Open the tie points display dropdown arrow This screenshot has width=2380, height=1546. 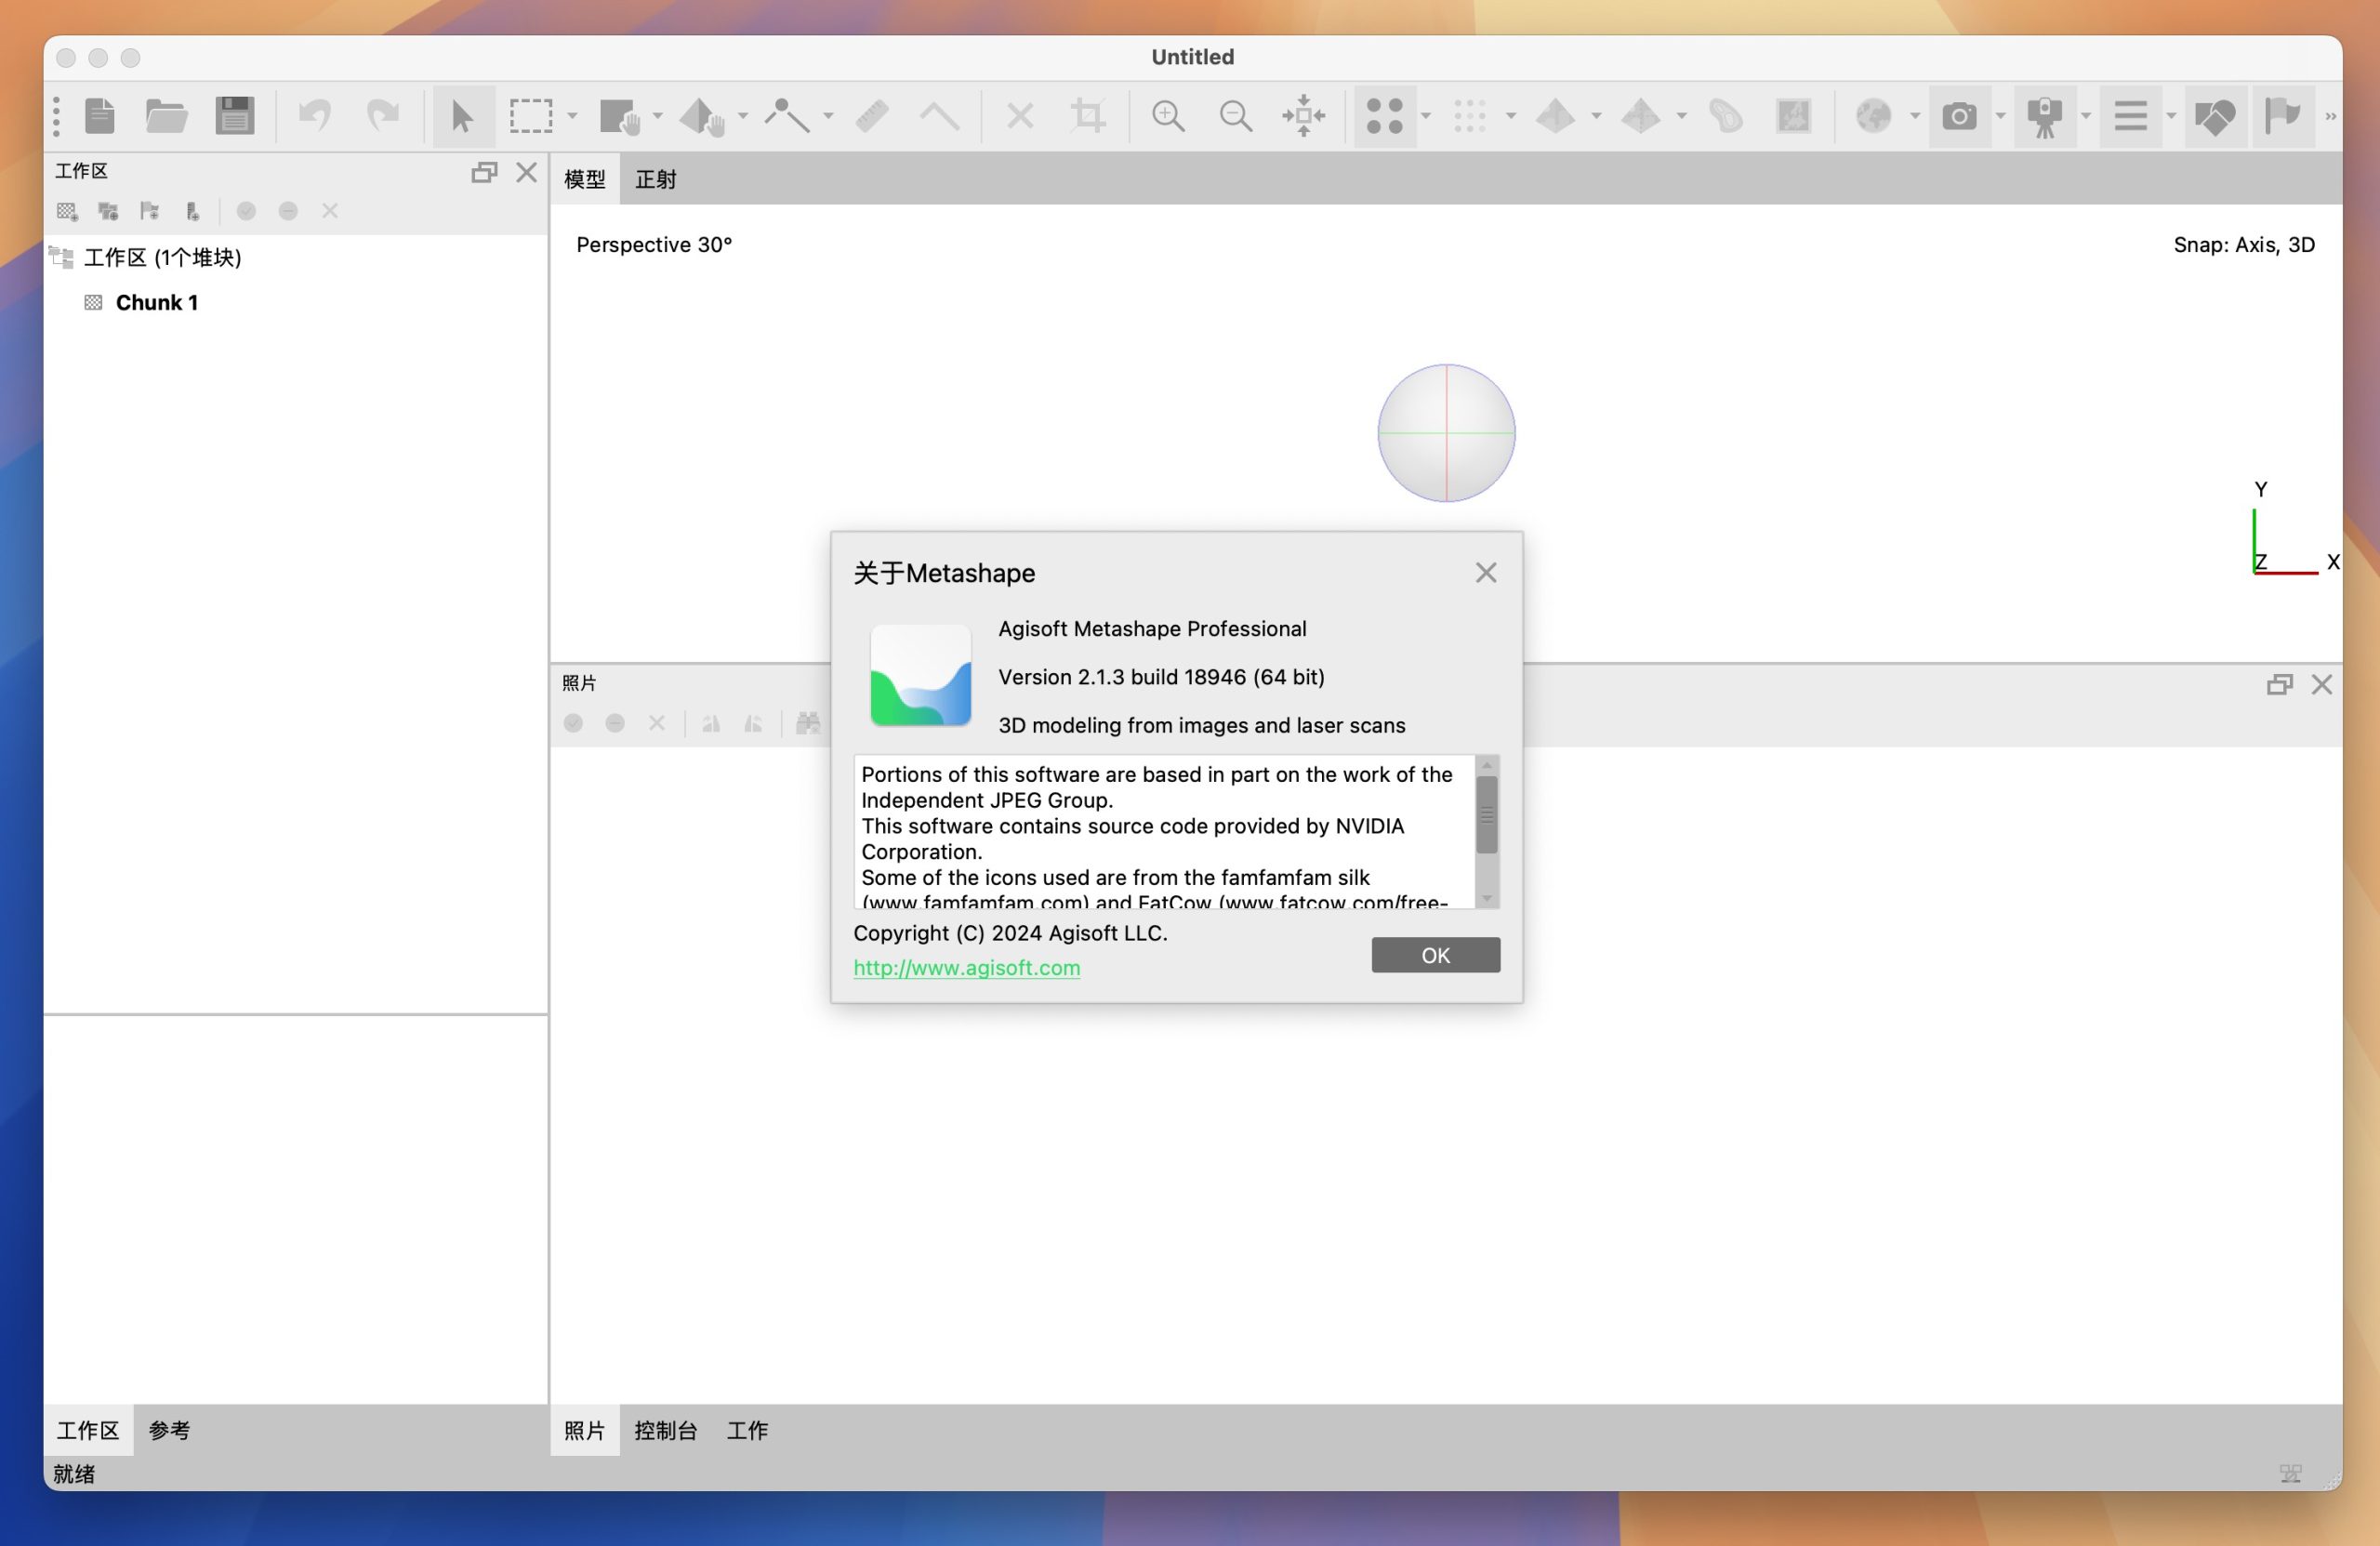click(x=1426, y=116)
